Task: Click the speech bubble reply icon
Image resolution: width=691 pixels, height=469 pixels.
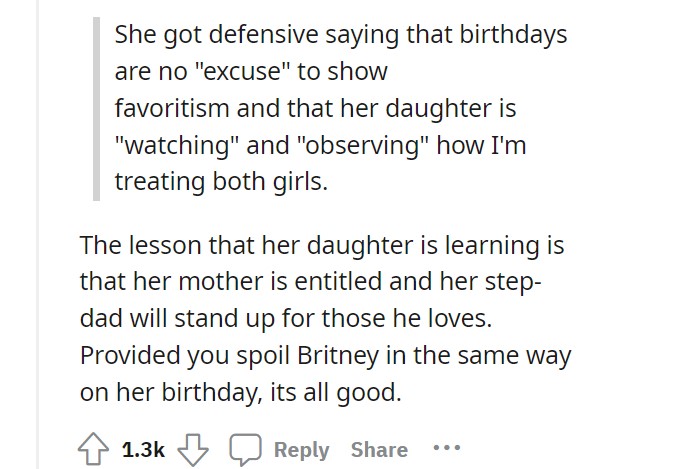Action: pyautogui.click(x=245, y=450)
